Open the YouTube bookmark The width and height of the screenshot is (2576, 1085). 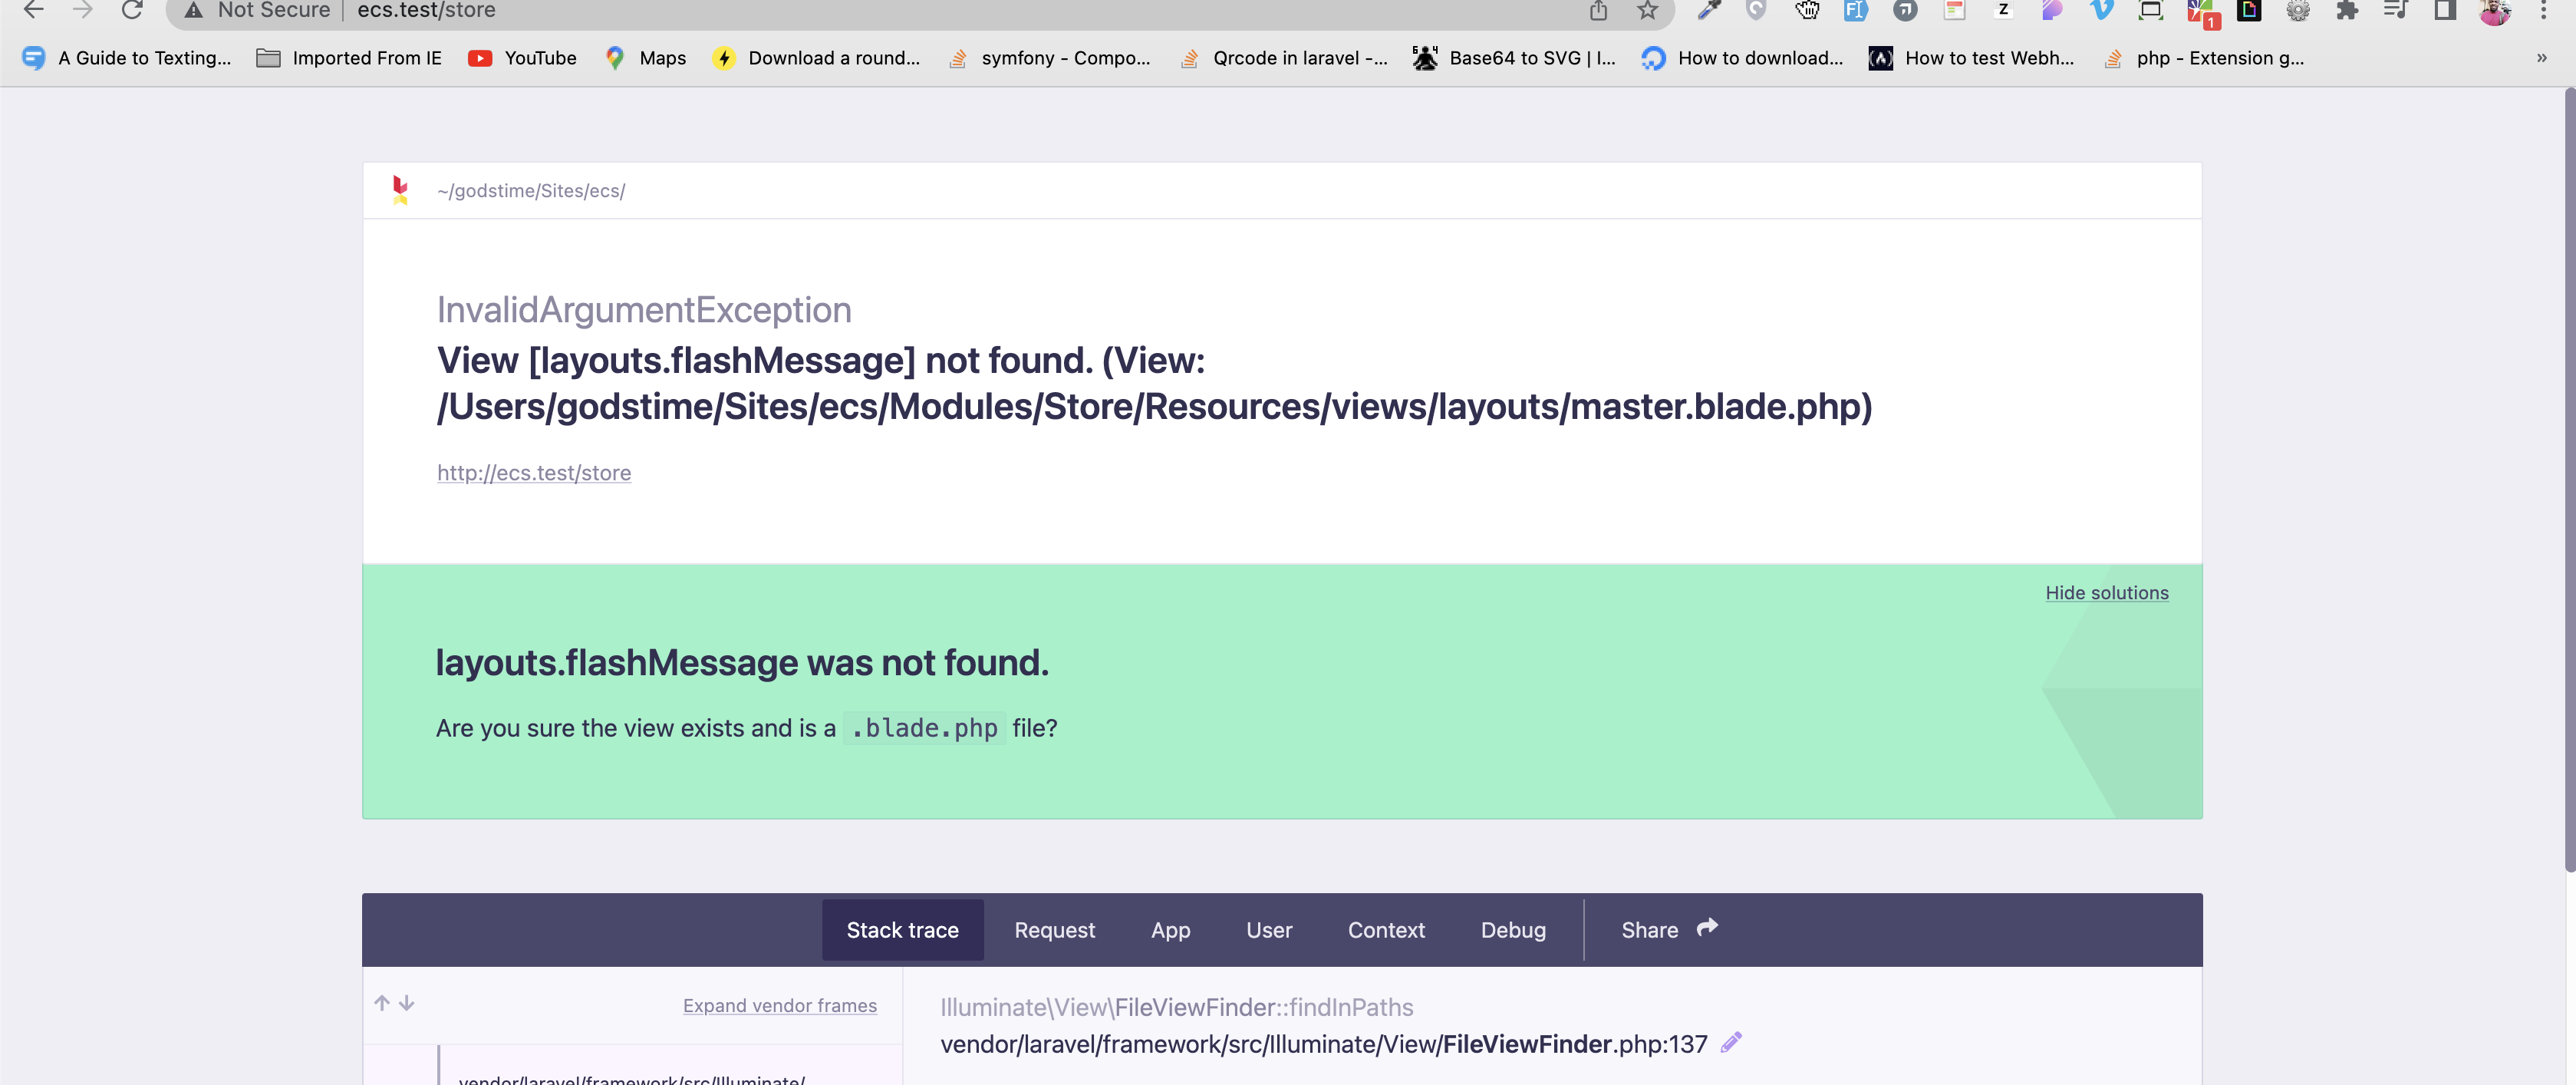tap(522, 58)
